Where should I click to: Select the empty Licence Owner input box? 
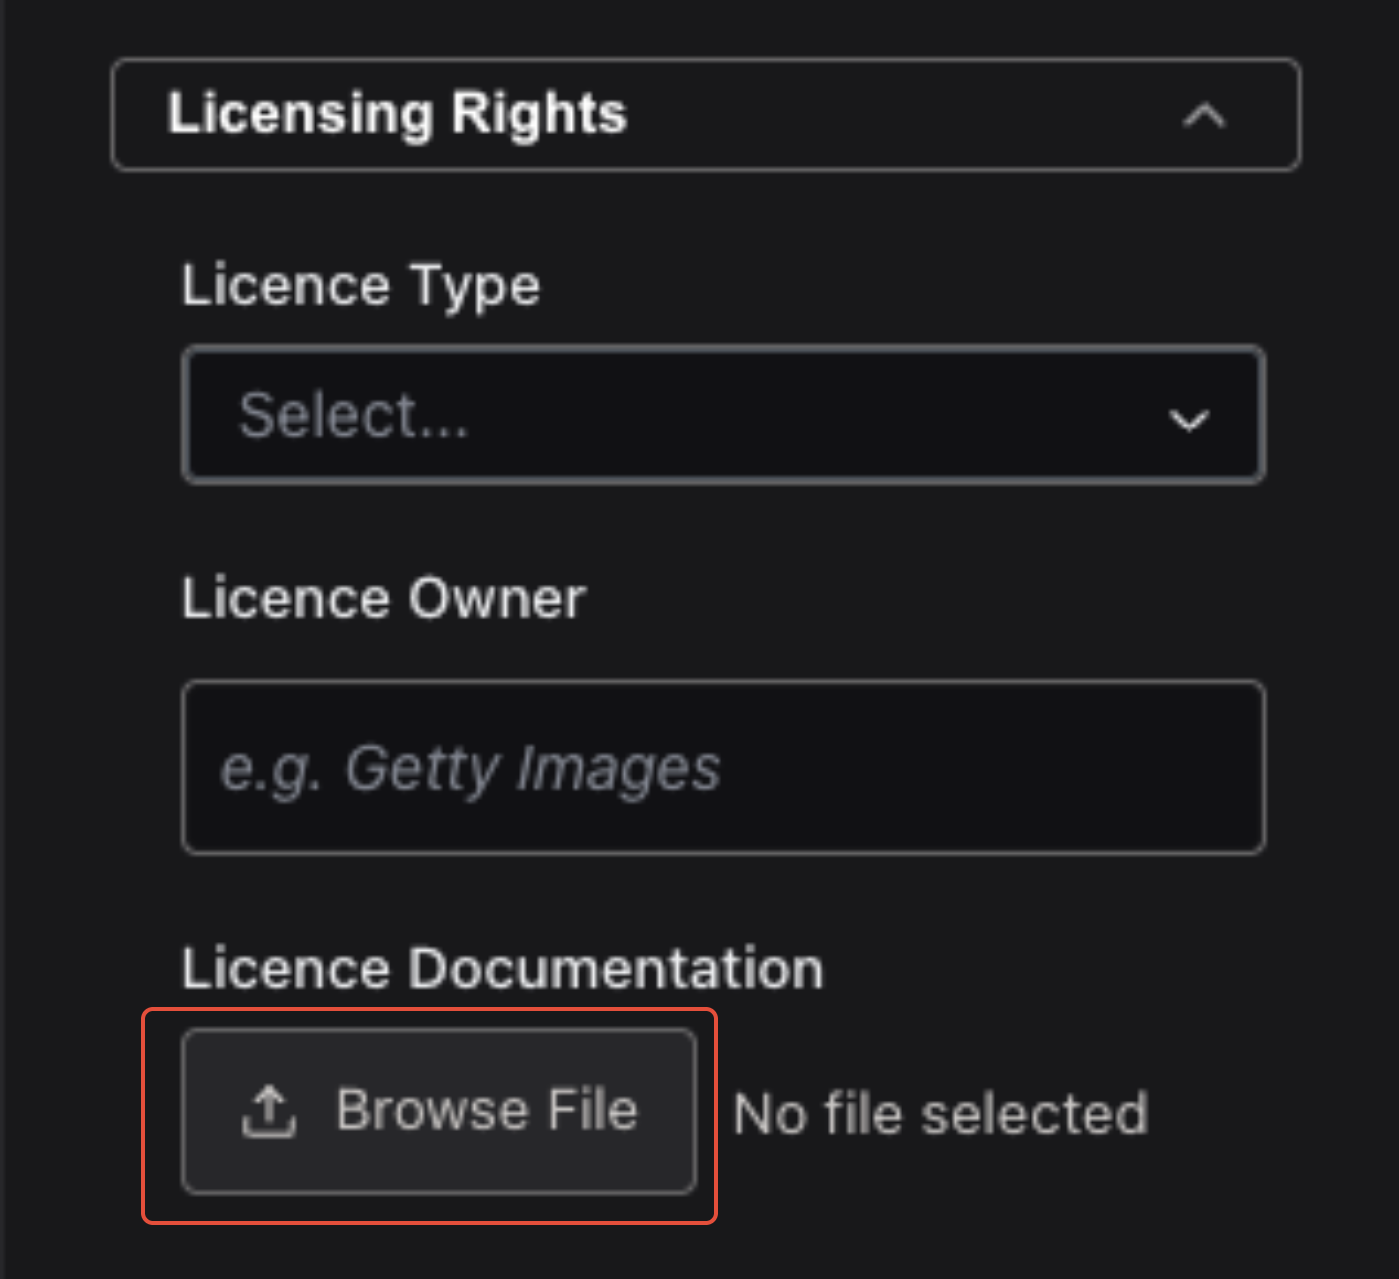click(x=724, y=767)
